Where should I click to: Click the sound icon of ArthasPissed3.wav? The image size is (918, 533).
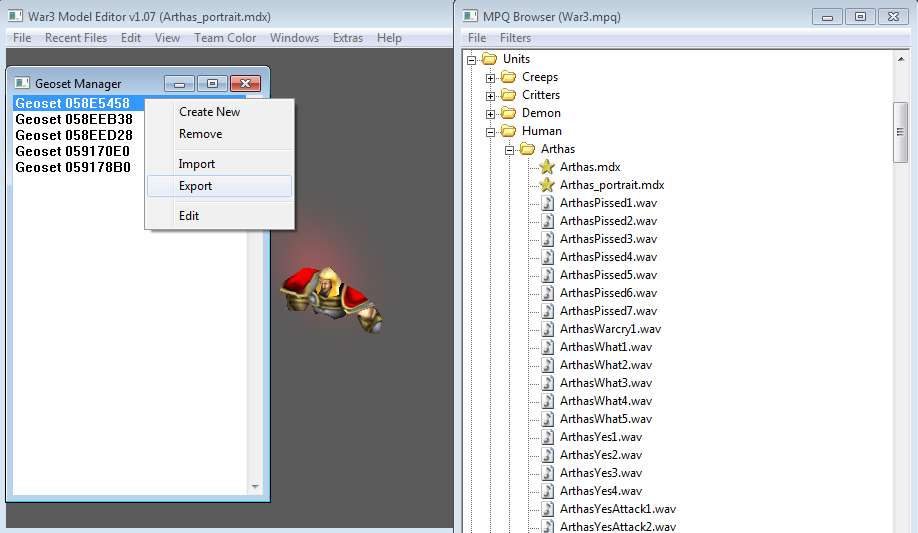click(x=547, y=239)
